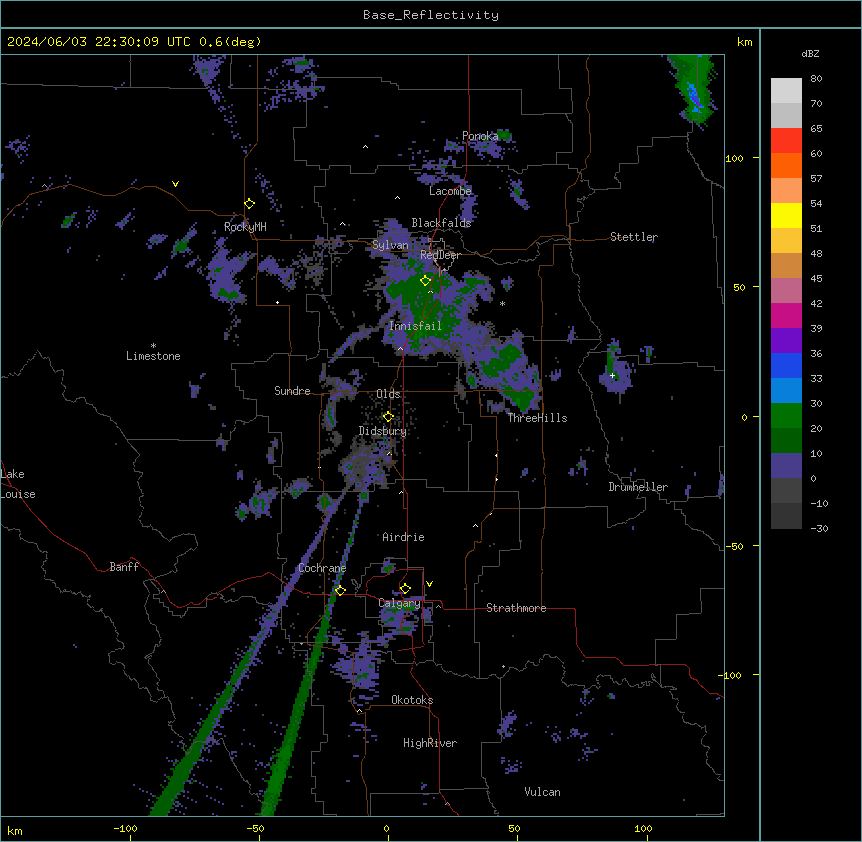Image resolution: width=862 pixels, height=842 pixels.
Task: Click the Olds label
Action: tap(388, 394)
